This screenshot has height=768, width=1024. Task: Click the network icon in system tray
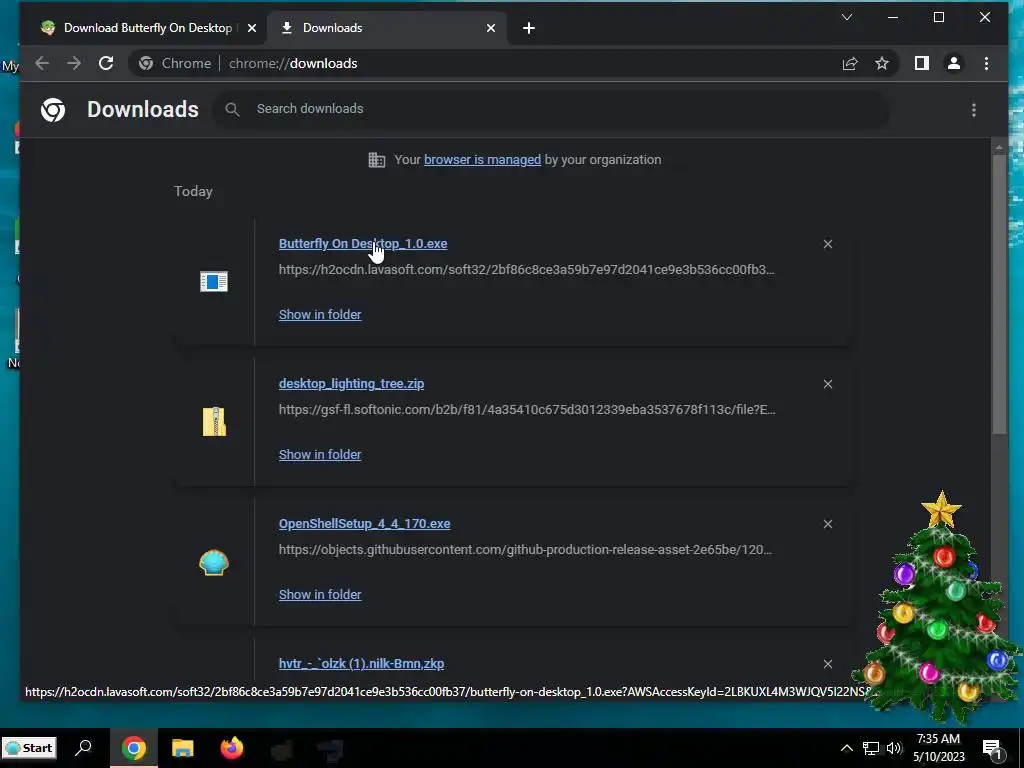[x=871, y=748]
